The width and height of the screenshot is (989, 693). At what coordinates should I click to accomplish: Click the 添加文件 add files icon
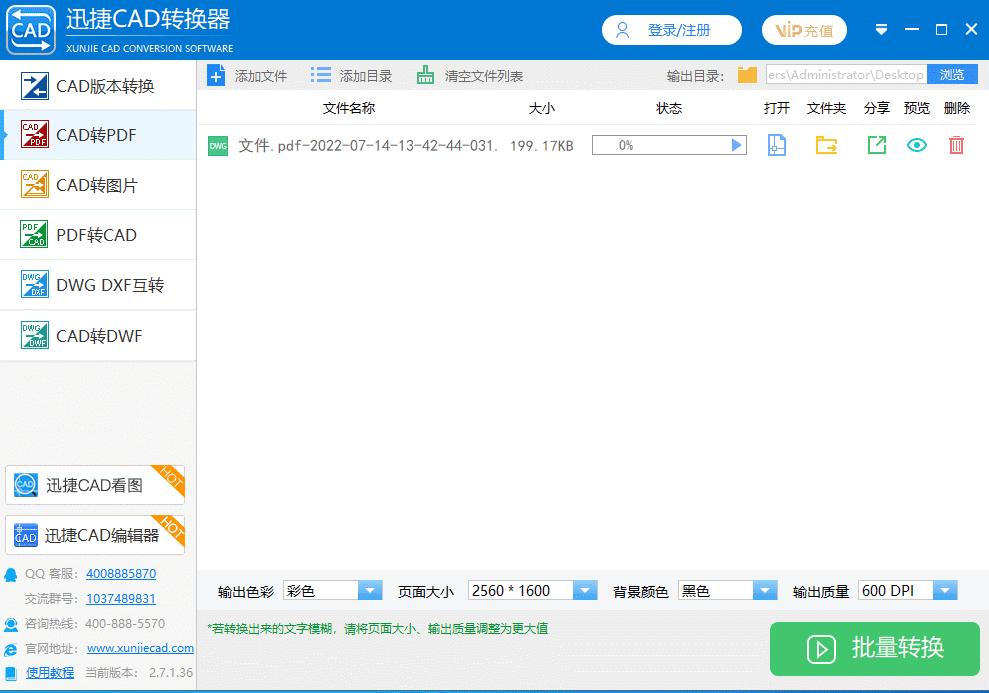[216, 73]
